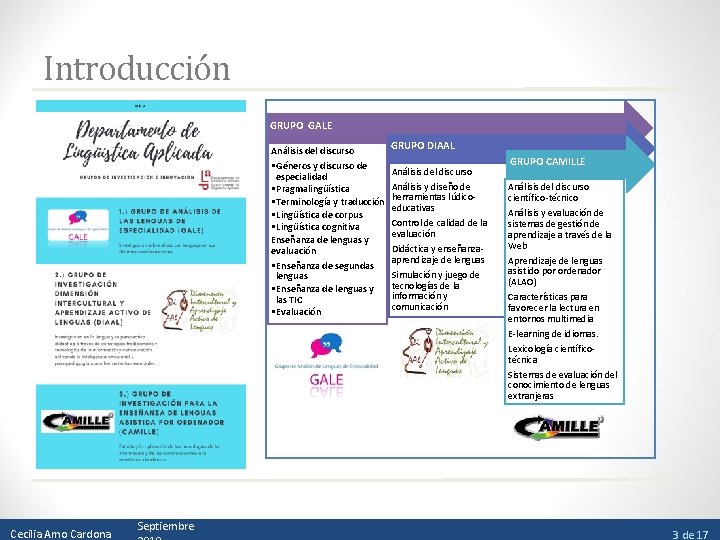Click 'Análisis y diseño de herramientas lúdico-educativas'
Viewport: 720px width, 540px height.
point(433,197)
